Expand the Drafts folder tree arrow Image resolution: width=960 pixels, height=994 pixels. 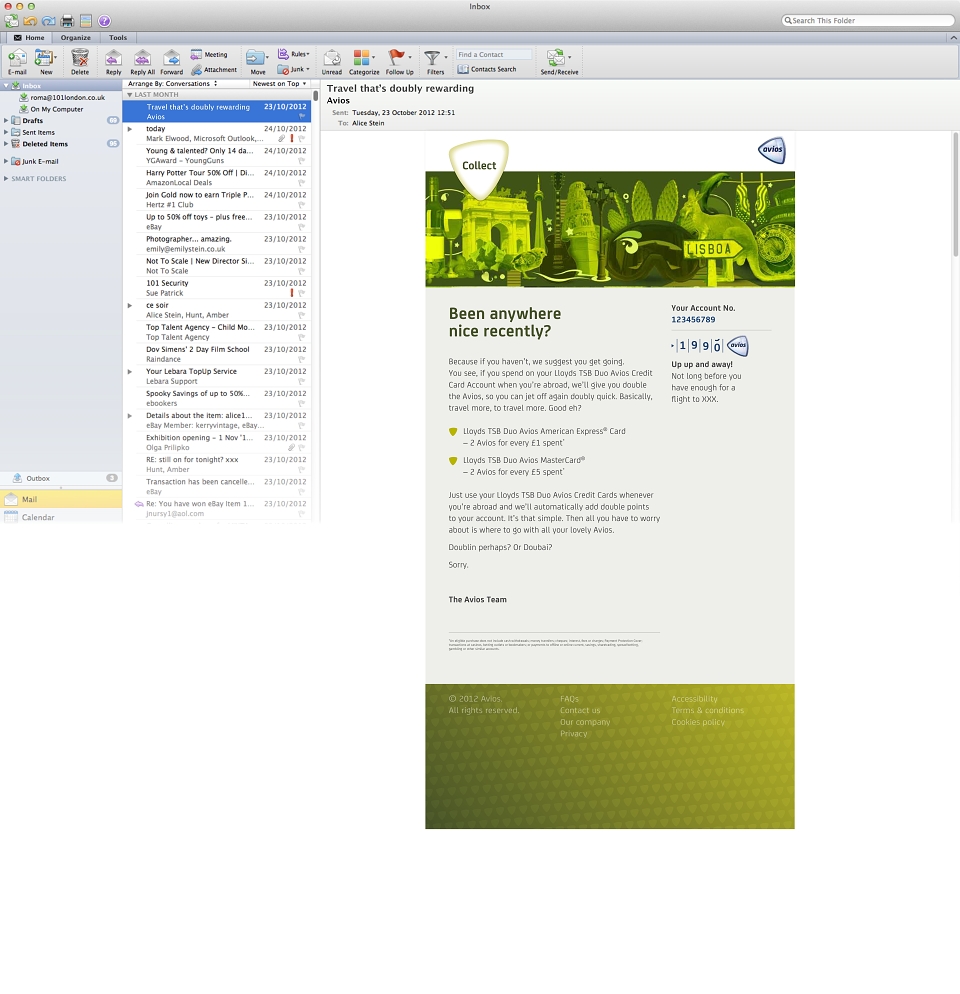pyautogui.click(x=6, y=120)
